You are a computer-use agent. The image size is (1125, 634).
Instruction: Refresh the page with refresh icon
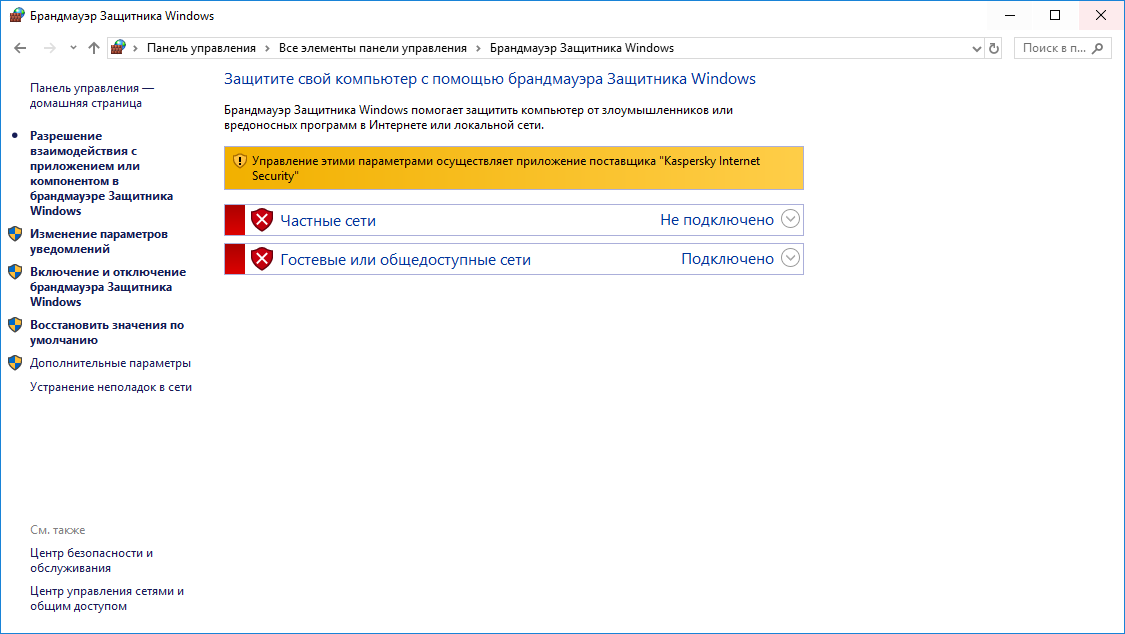[994, 49]
